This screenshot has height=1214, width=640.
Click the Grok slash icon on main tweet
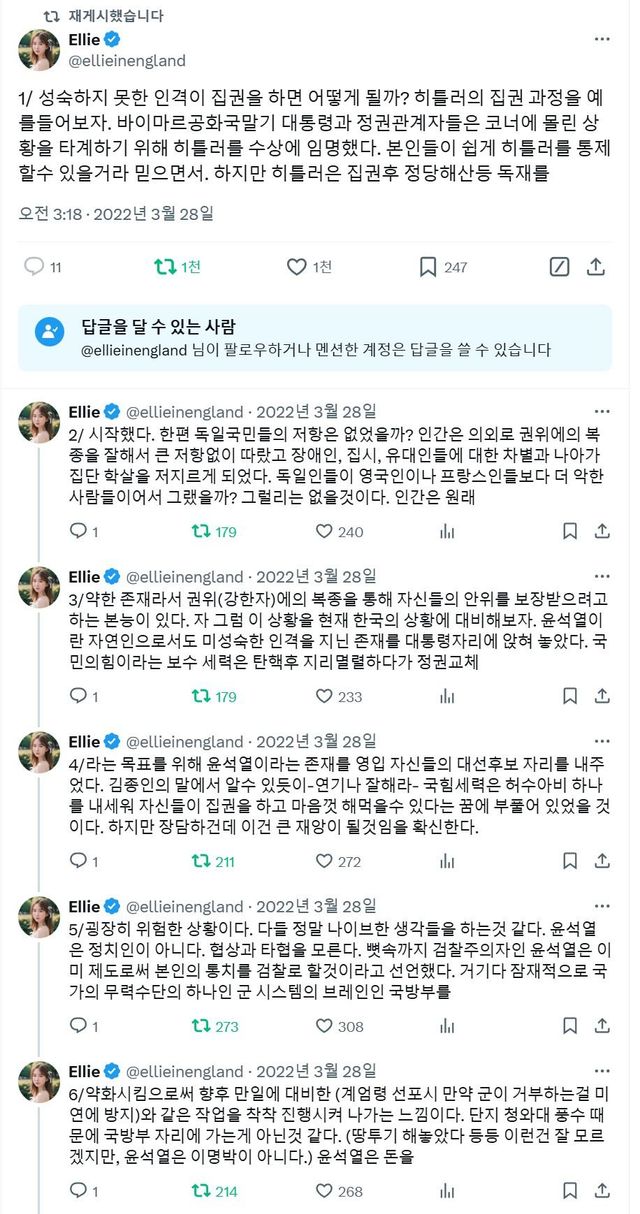point(560,266)
